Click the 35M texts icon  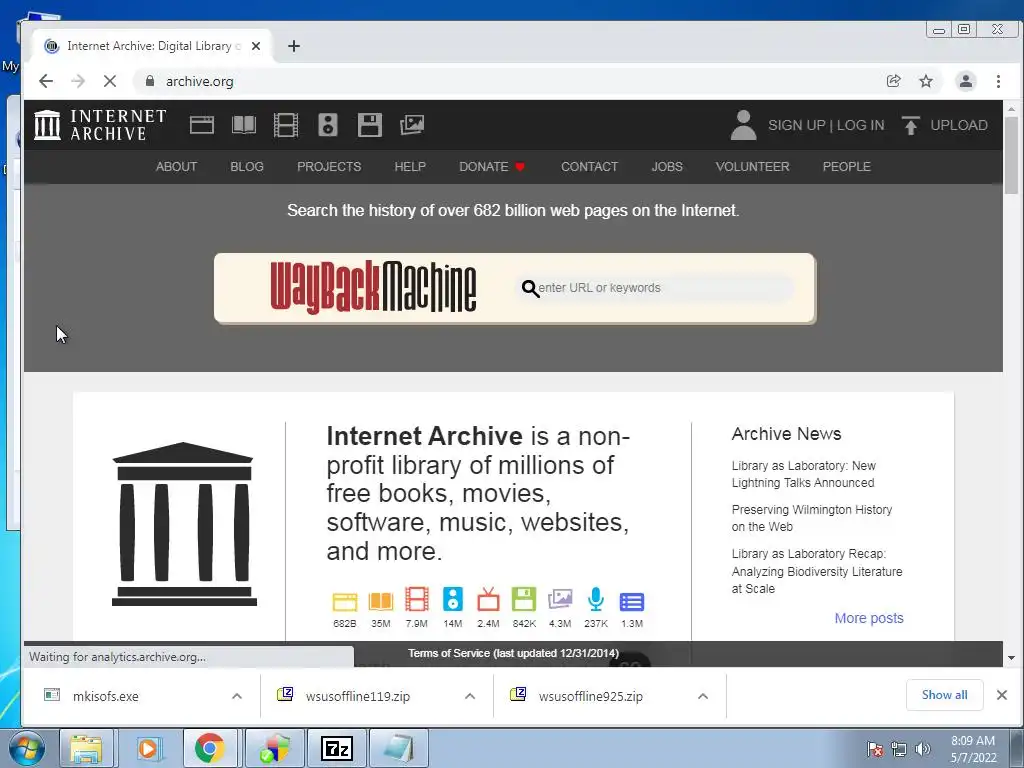tap(381, 601)
